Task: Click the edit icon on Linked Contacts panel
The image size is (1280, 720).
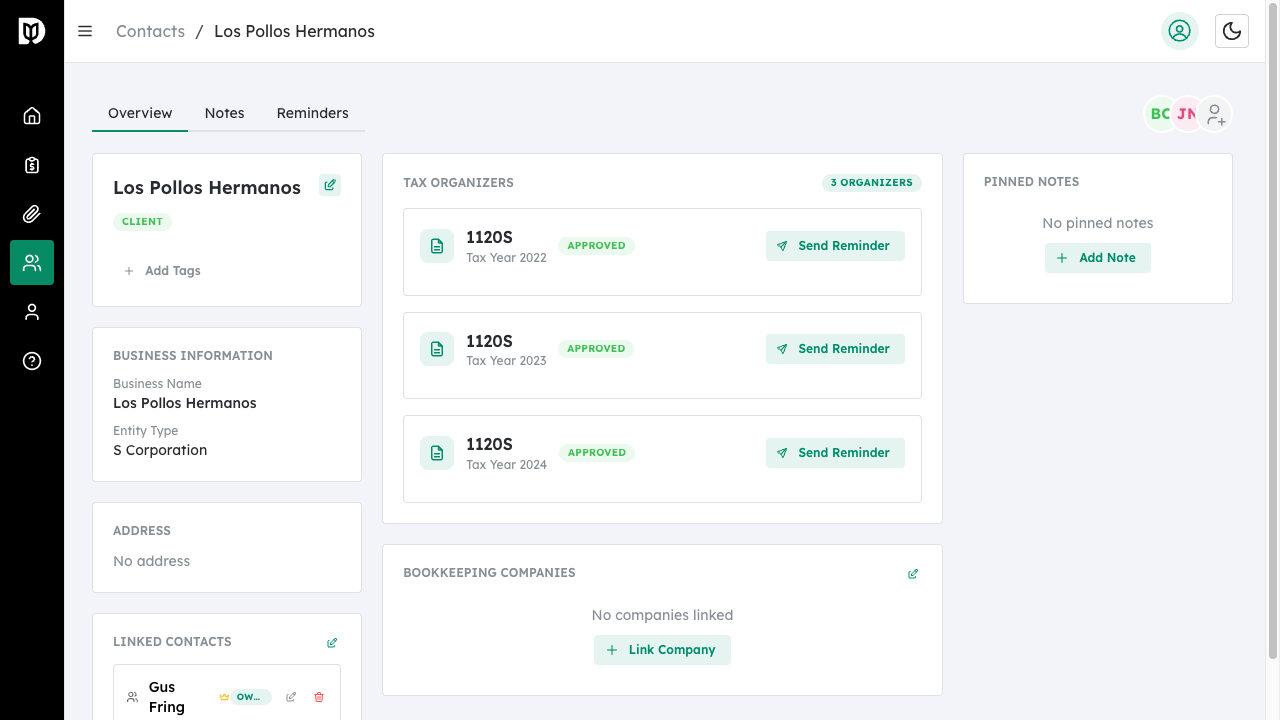Action: pyautogui.click(x=331, y=642)
